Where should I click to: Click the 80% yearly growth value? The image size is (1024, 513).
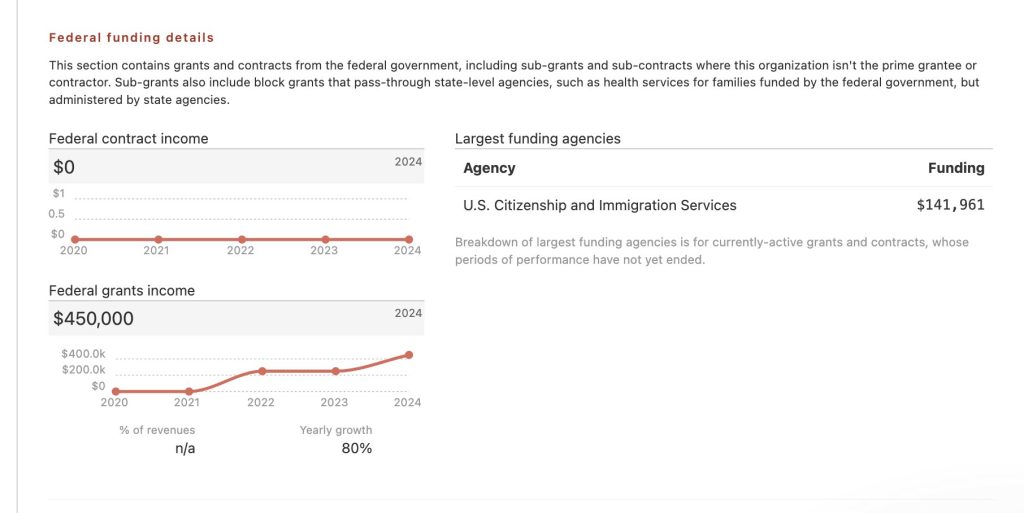(x=356, y=448)
